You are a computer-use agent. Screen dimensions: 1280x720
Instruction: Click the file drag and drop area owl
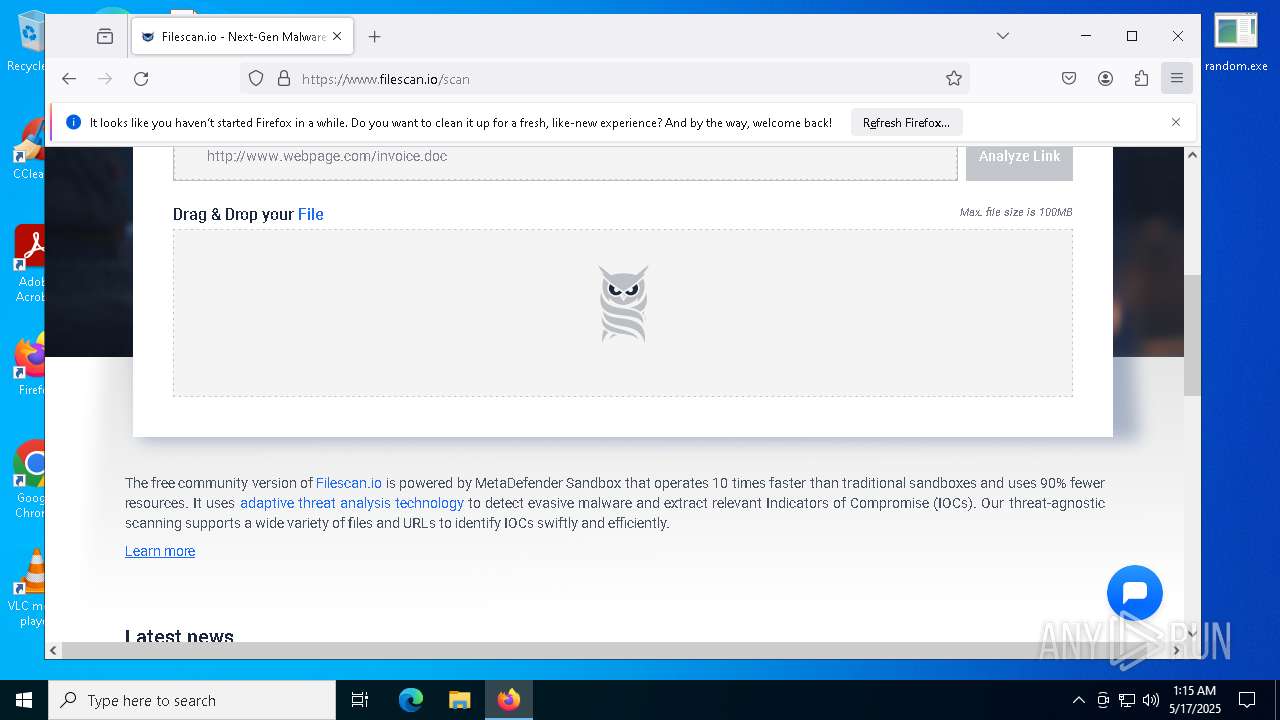pyautogui.click(x=623, y=305)
